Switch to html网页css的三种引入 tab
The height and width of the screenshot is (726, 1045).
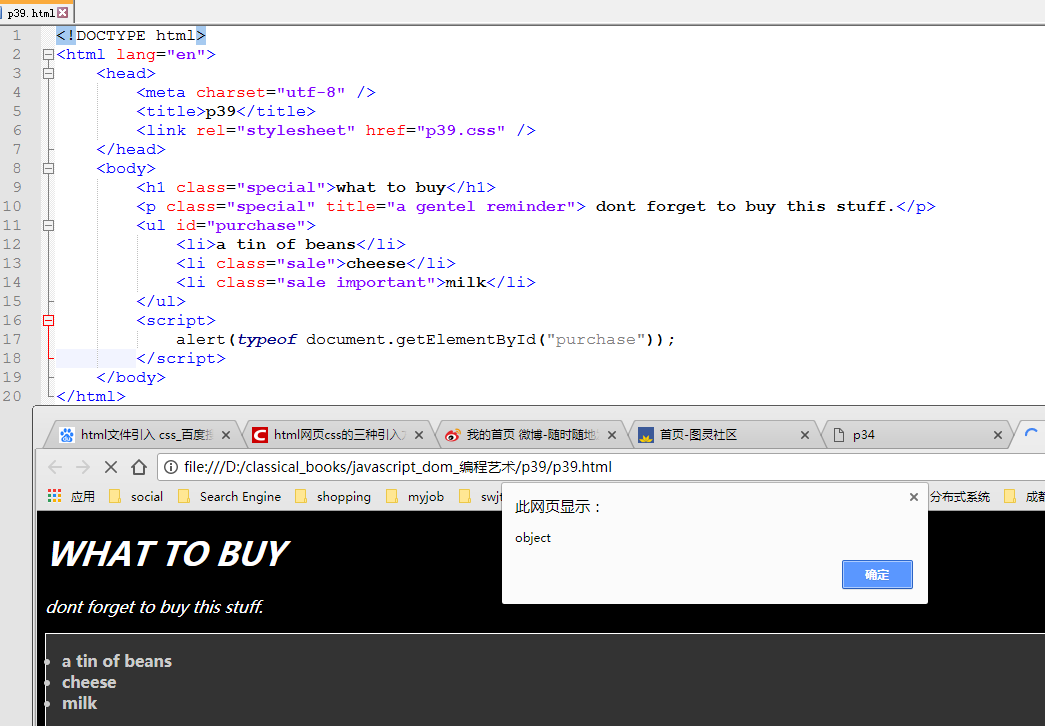pyautogui.click(x=339, y=435)
